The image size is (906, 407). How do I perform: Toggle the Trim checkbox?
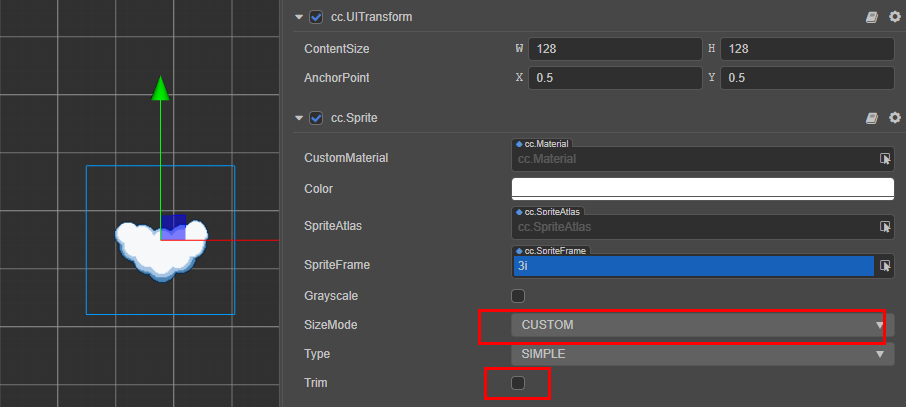click(518, 383)
